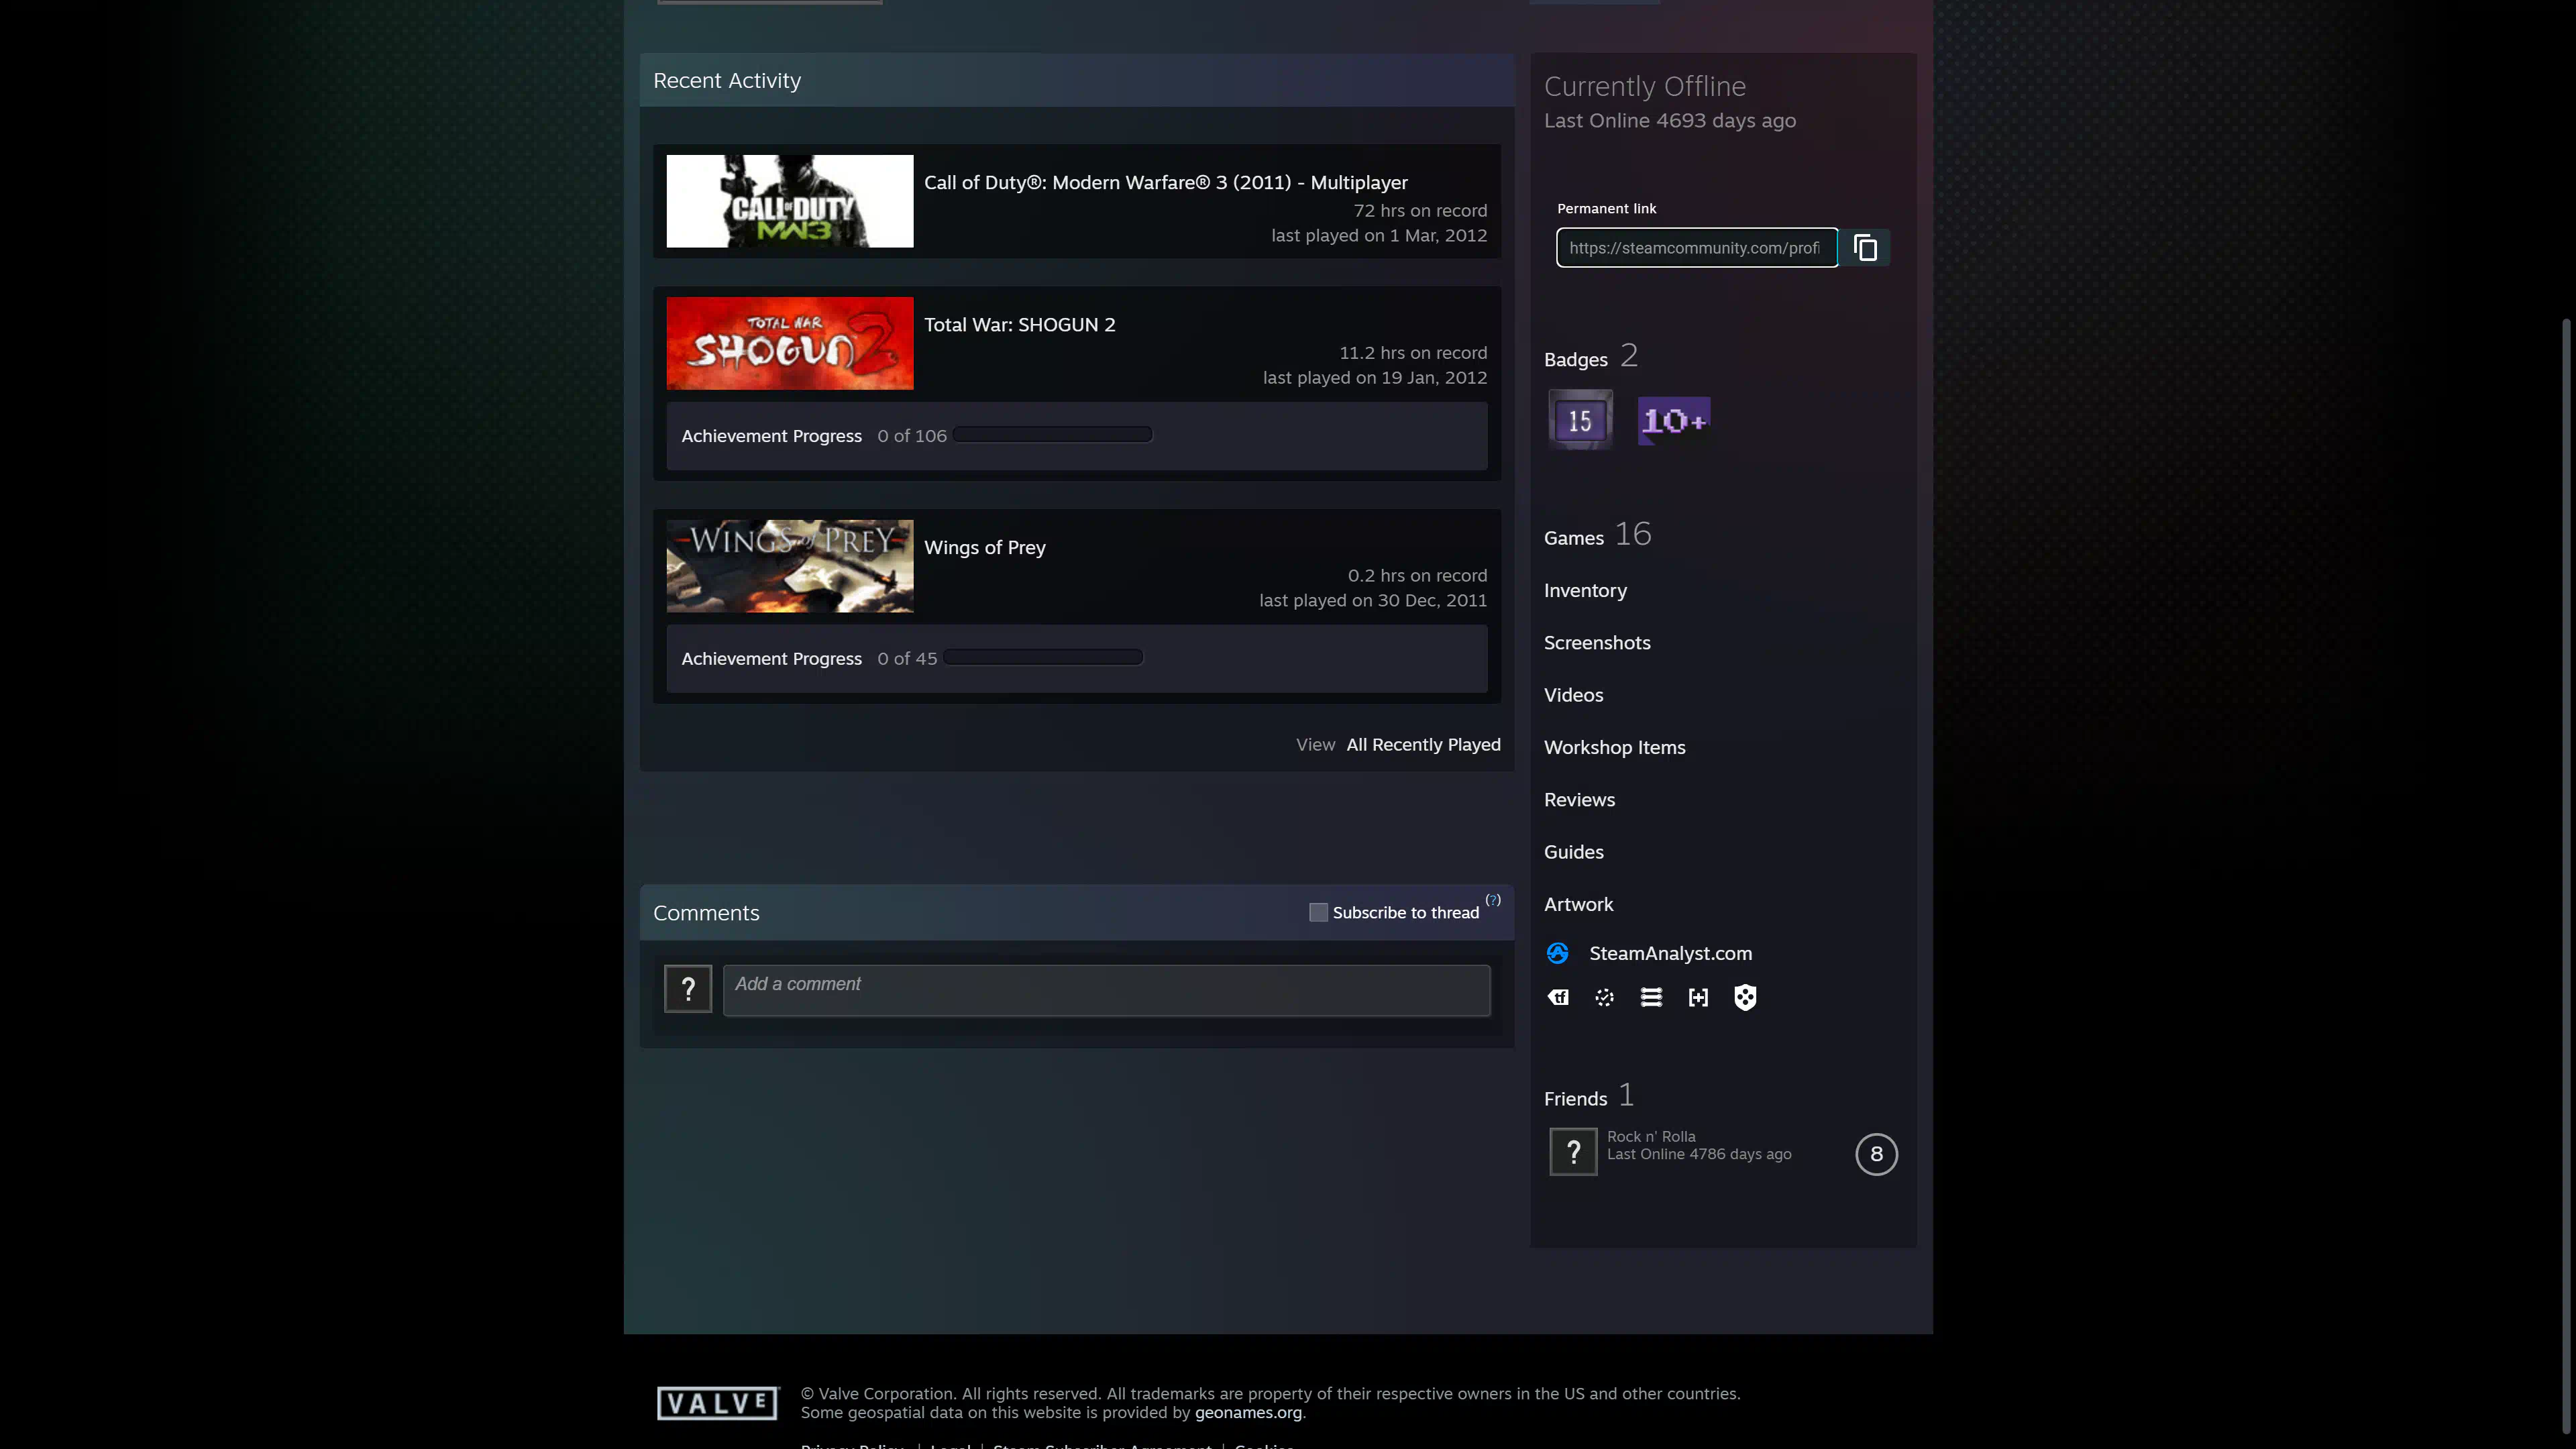Click 'Last Online 4693 days ago' text
Viewport: 2576px width, 1449px height.
point(1670,120)
